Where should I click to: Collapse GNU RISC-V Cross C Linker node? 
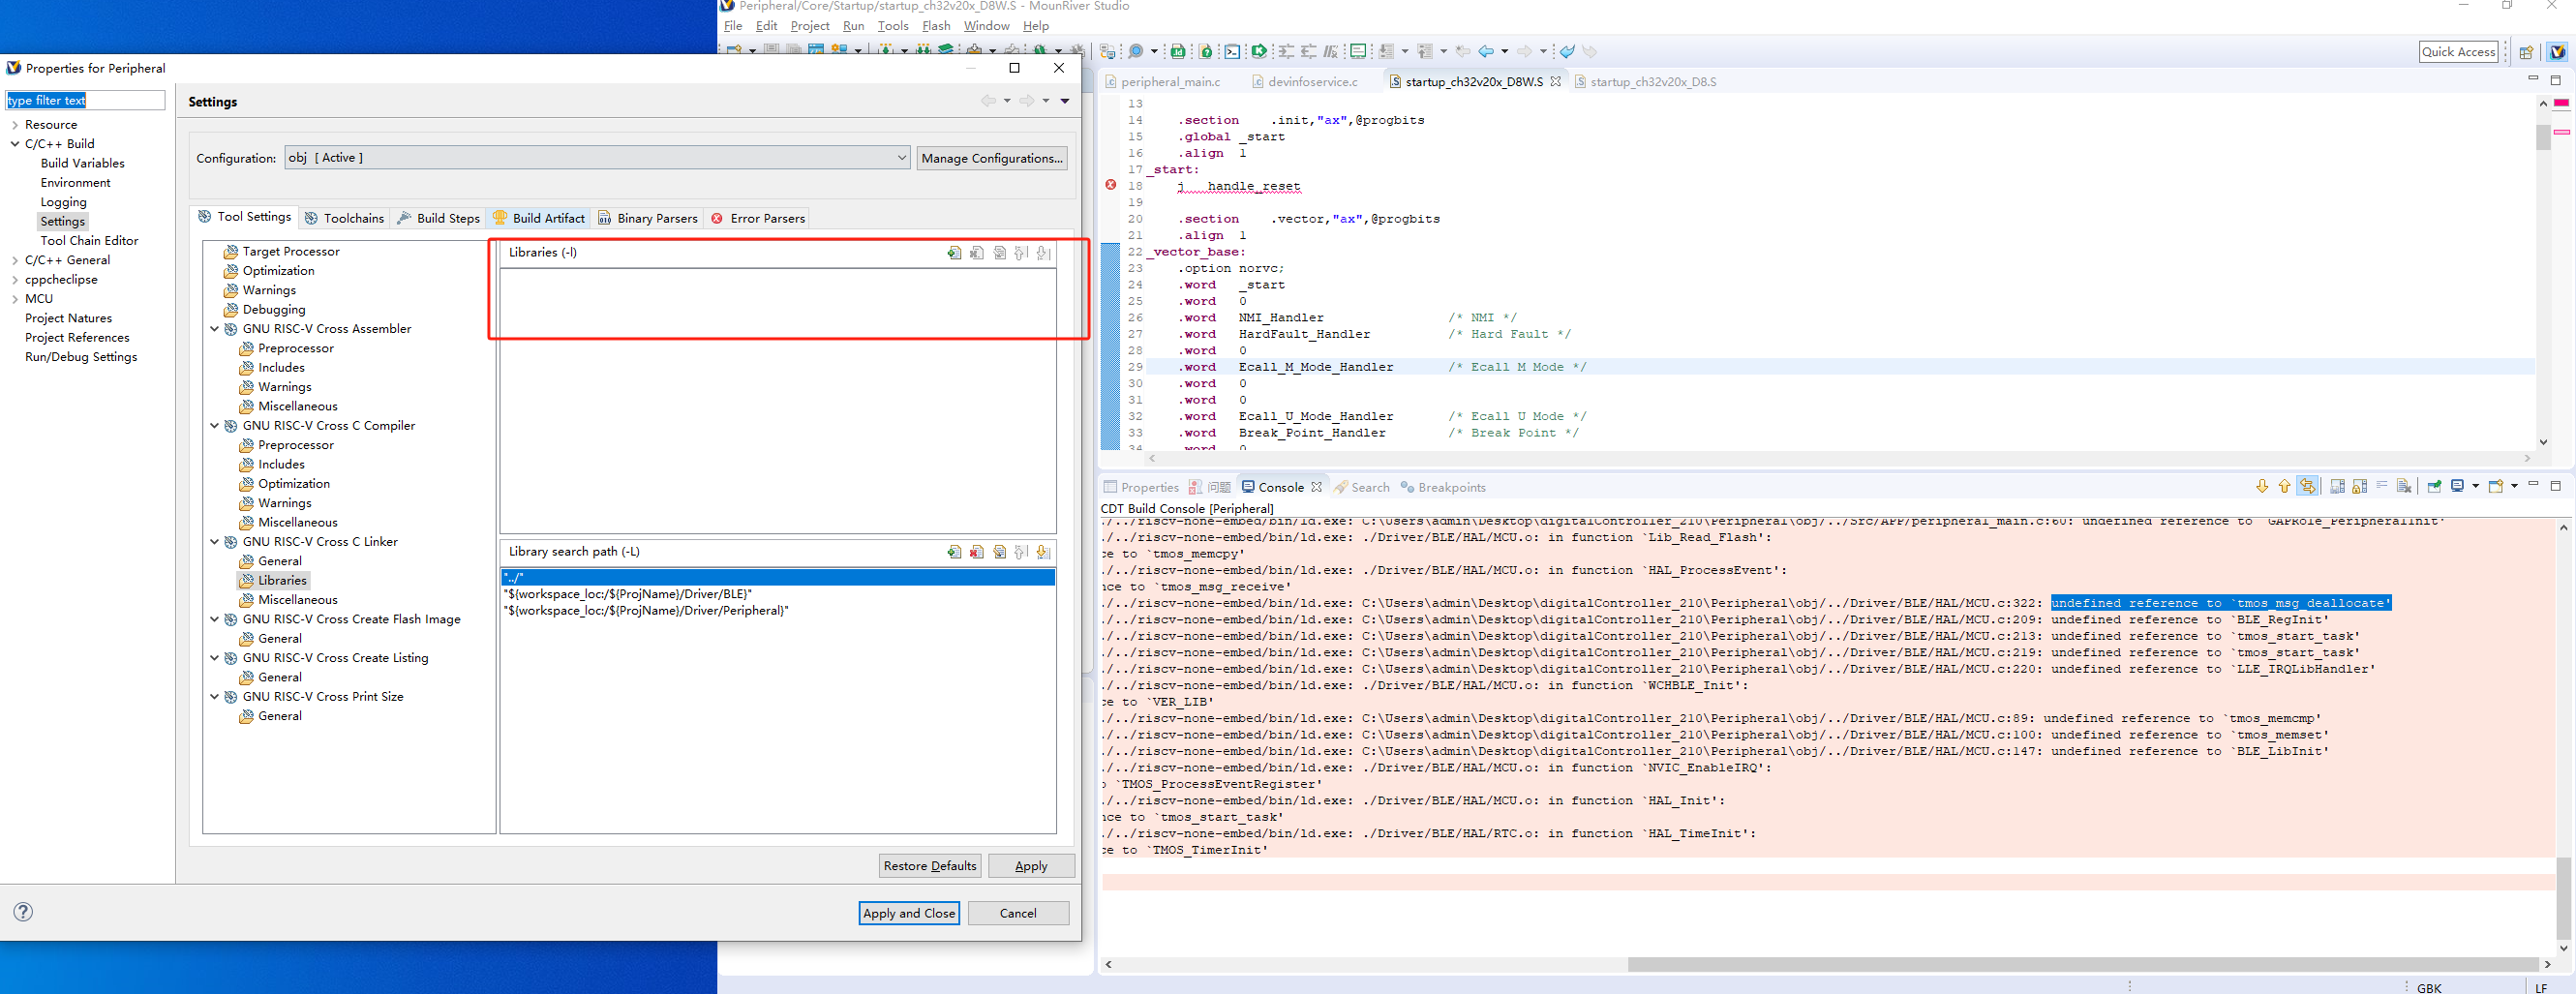point(214,541)
